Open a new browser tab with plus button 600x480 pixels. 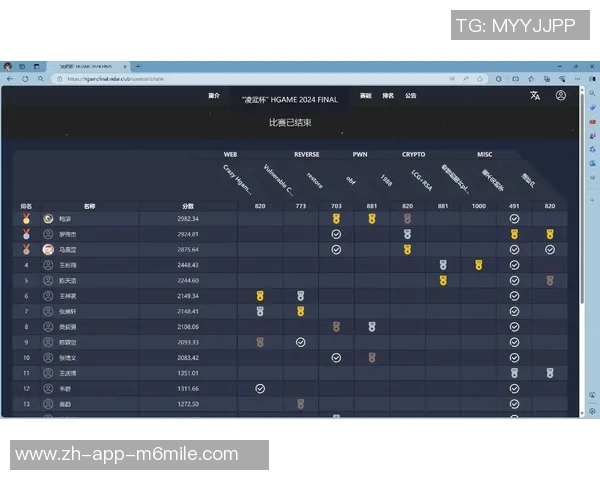click(137, 66)
